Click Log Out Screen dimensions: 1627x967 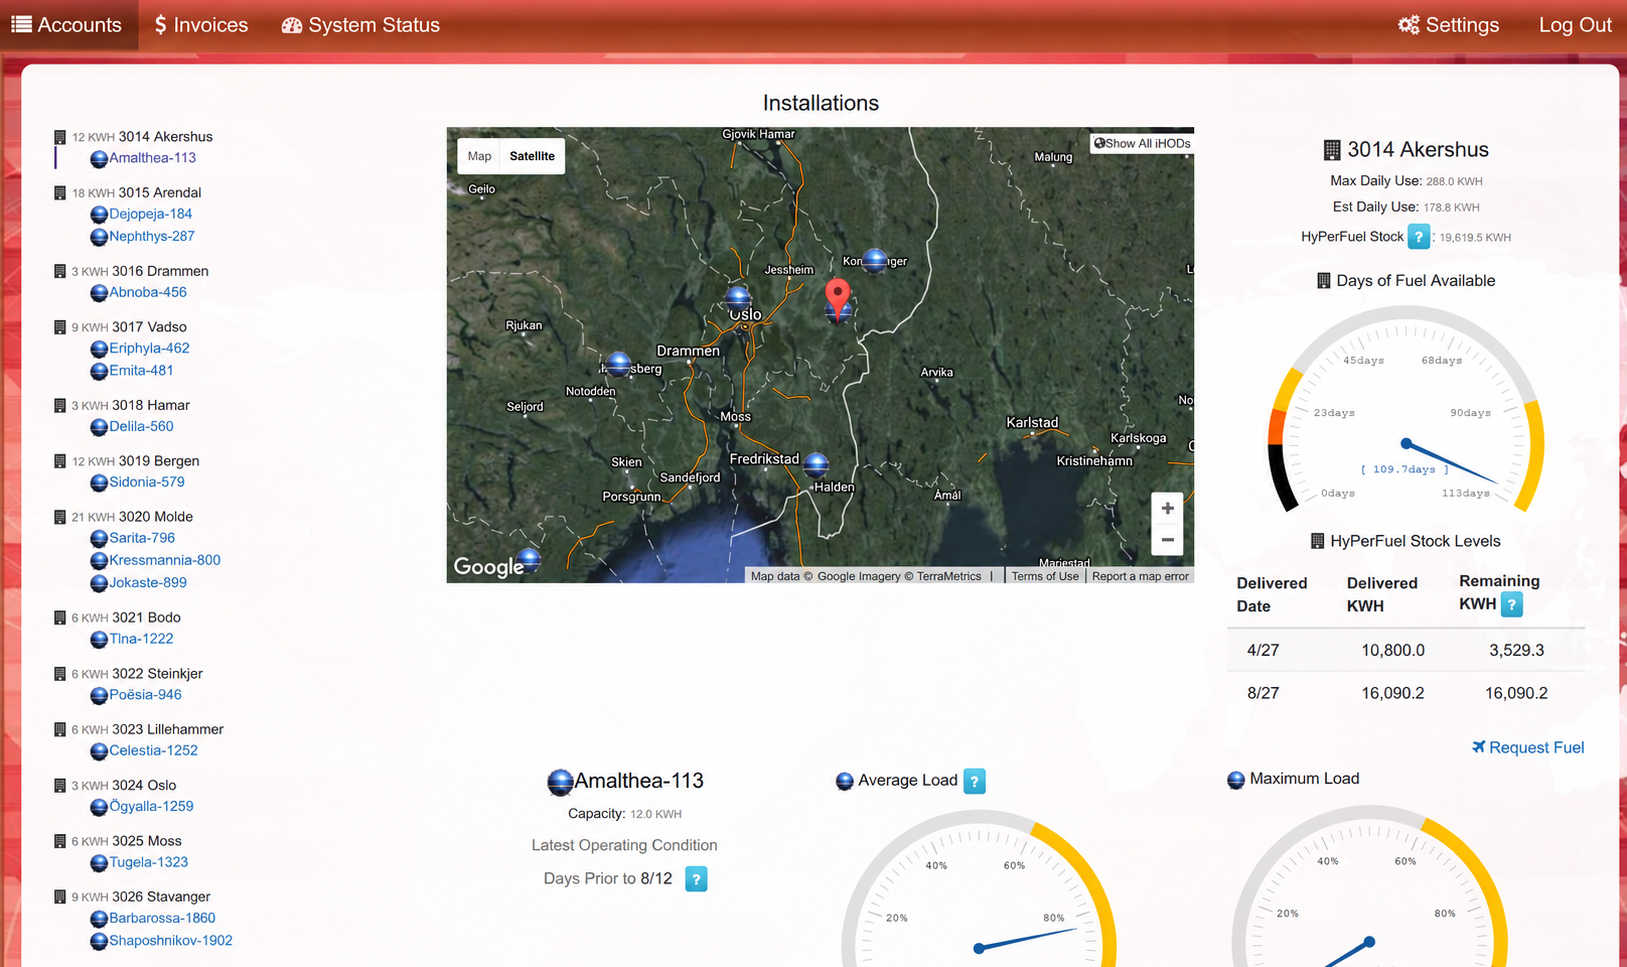click(1575, 25)
